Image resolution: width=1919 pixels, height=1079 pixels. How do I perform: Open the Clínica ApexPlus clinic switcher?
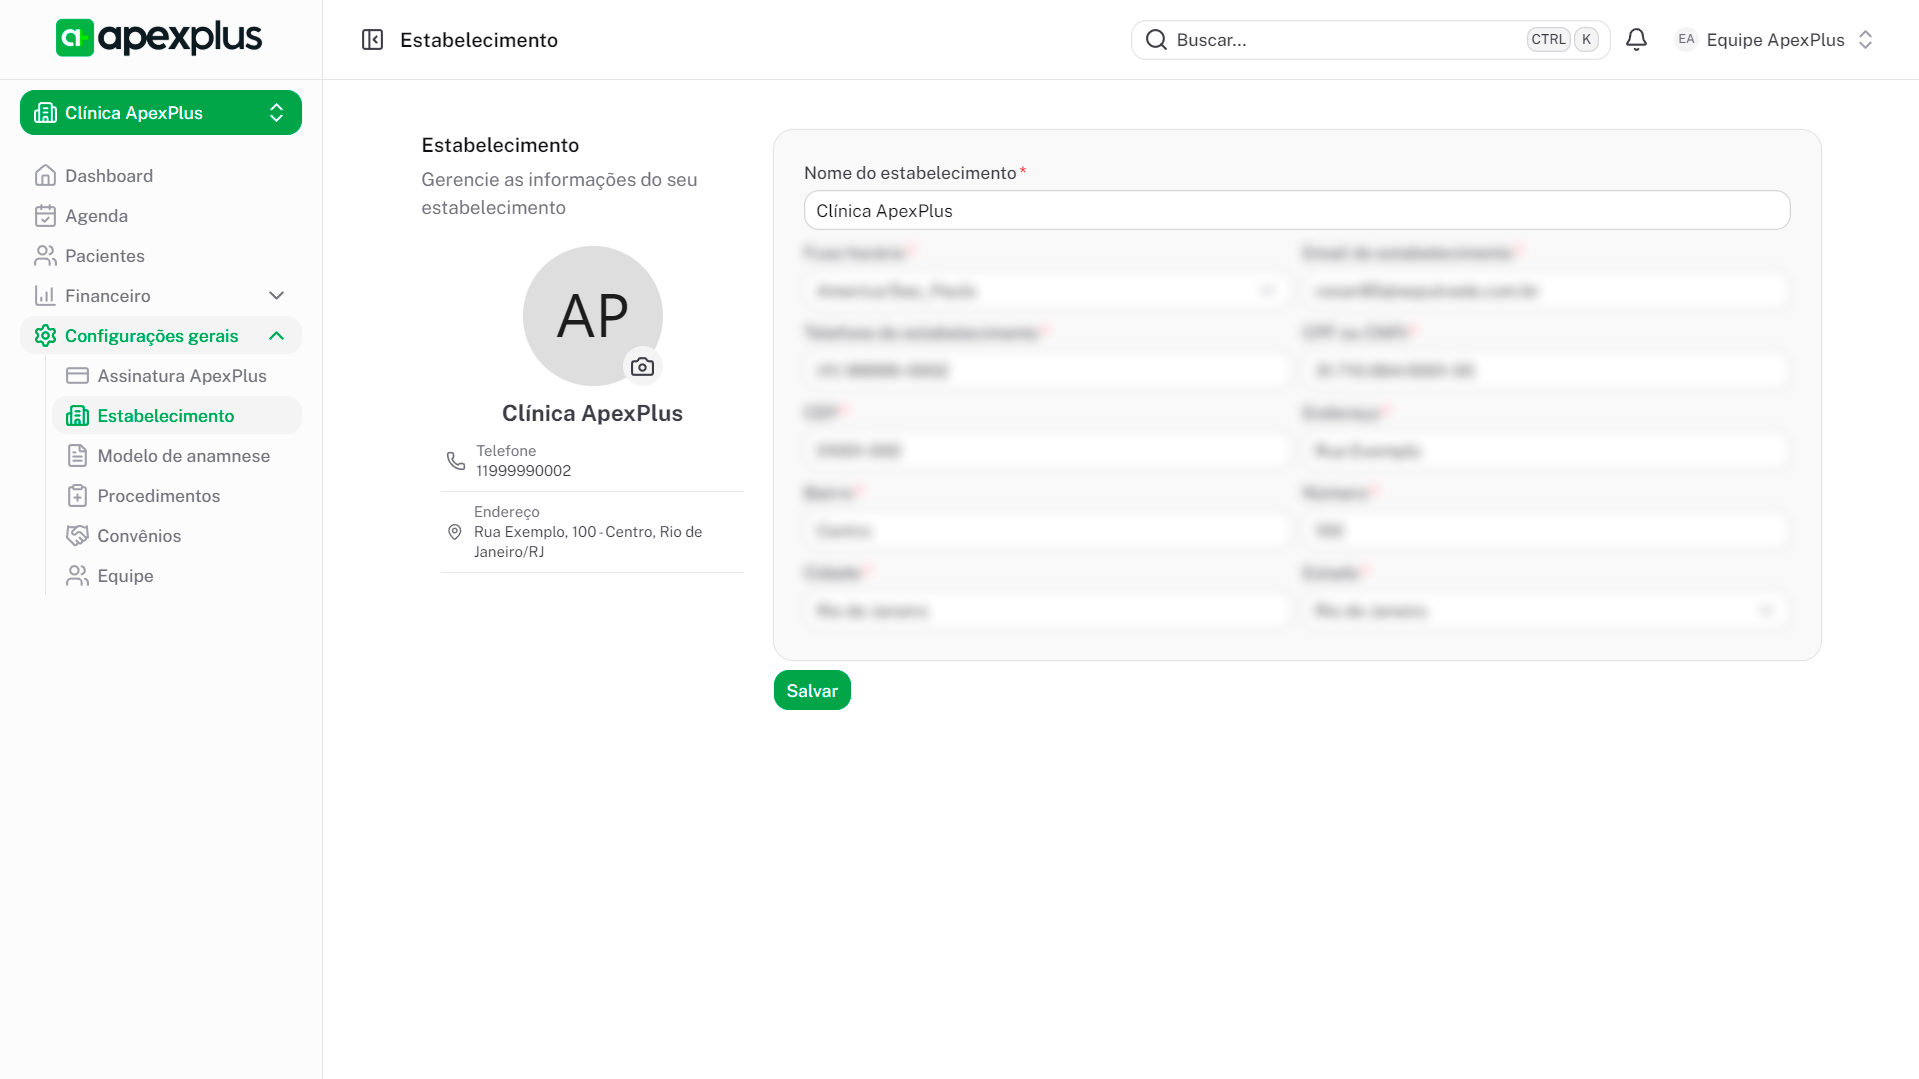[x=161, y=113]
